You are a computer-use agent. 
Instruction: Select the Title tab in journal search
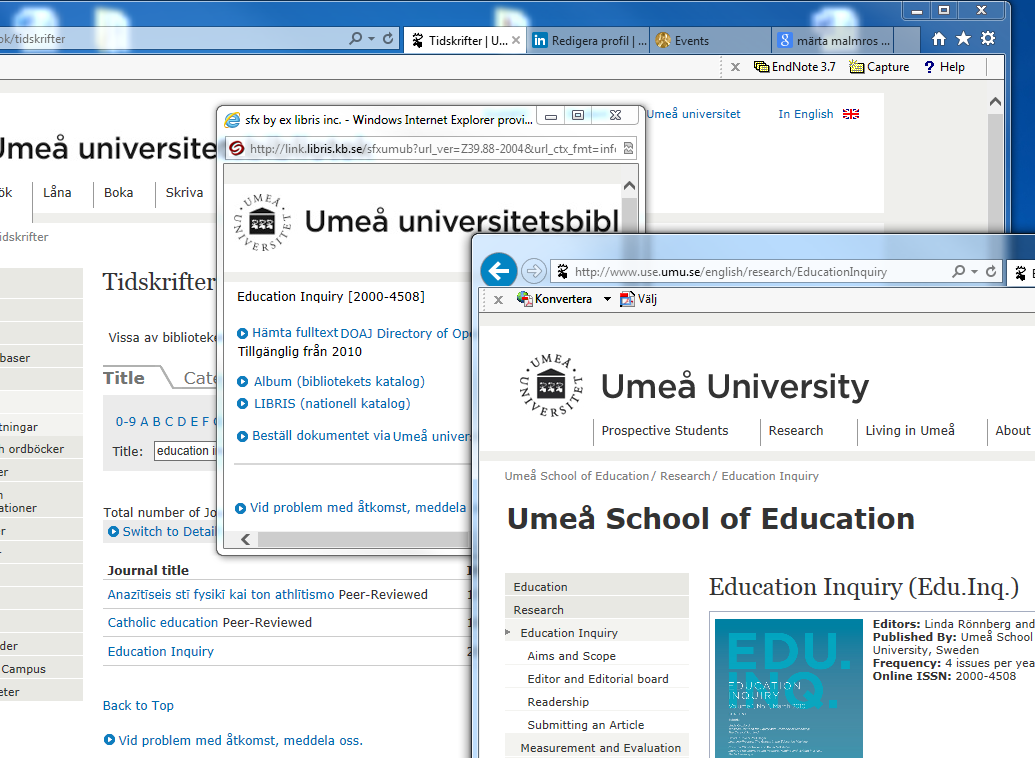[x=124, y=378]
